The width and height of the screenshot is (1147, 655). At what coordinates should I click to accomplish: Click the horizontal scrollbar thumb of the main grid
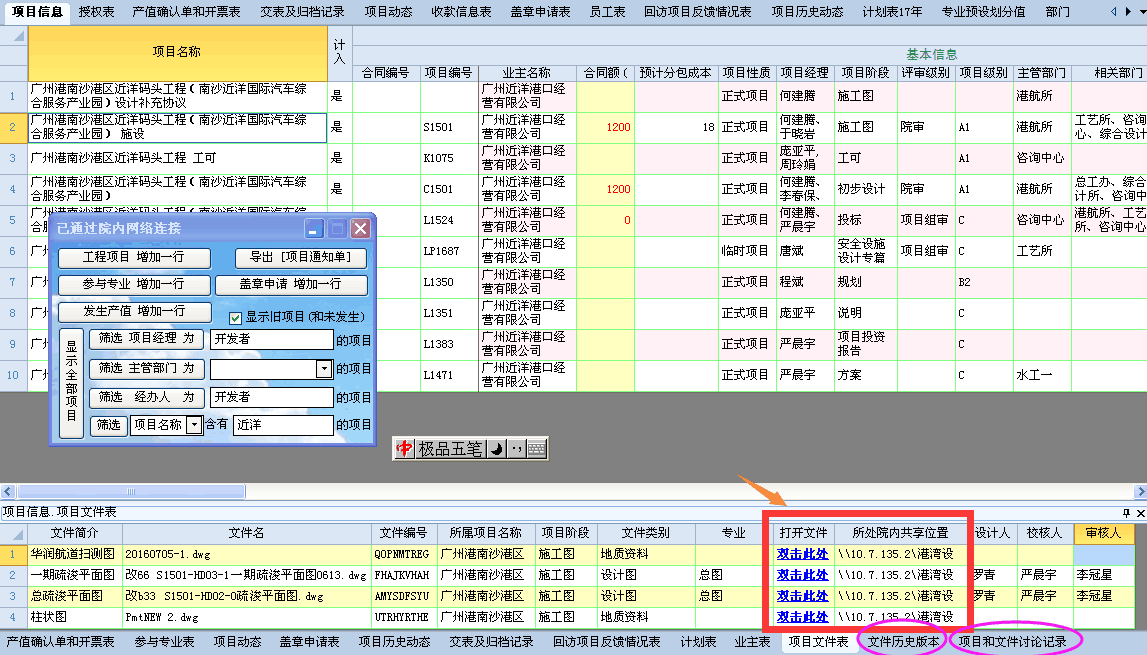[131, 491]
